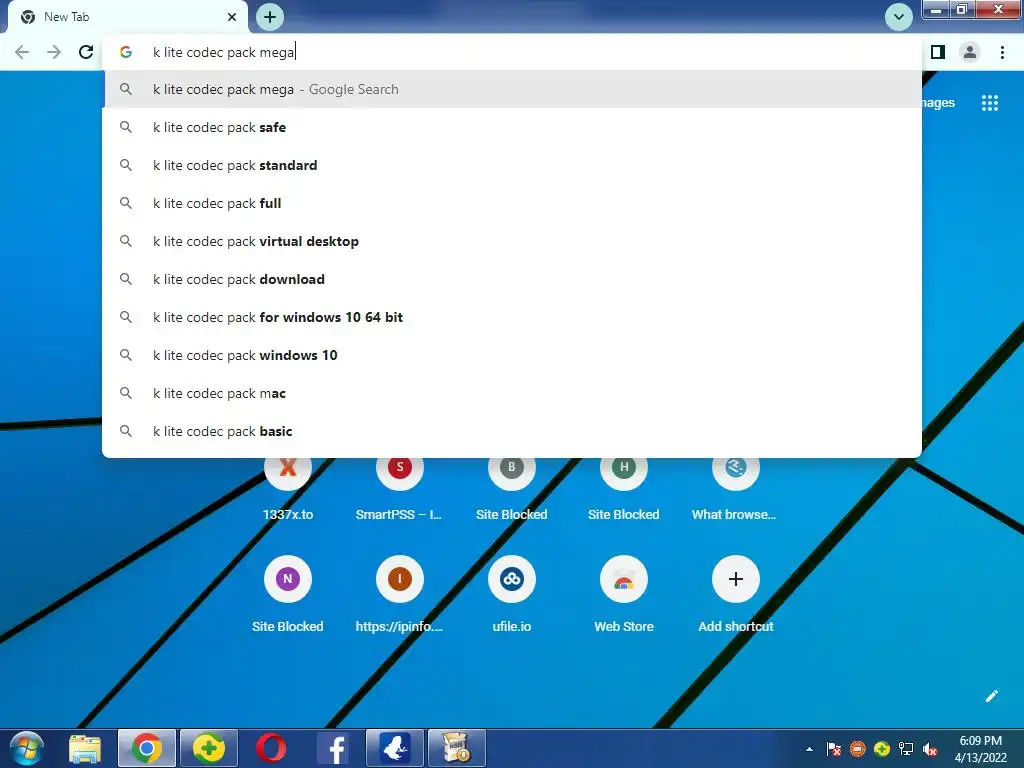The width and height of the screenshot is (1024, 768).
Task: Choose suggestion 'k lite codec pack full'
Action: (512, 203)
